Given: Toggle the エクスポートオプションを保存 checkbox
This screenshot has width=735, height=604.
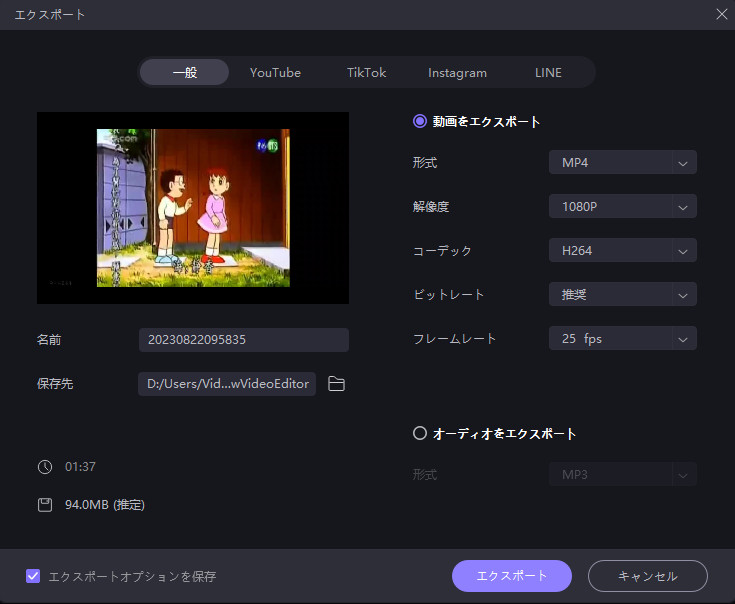Looking at the screenshot, I should pos(33,576).
